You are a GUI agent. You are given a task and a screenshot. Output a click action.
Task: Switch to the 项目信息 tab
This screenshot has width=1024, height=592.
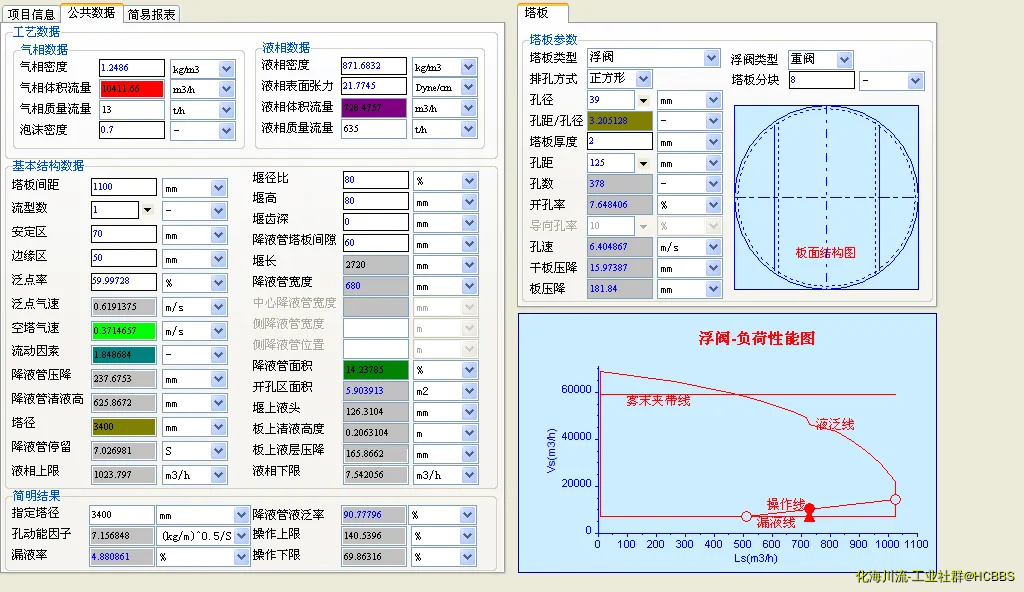tap(31, 14)
